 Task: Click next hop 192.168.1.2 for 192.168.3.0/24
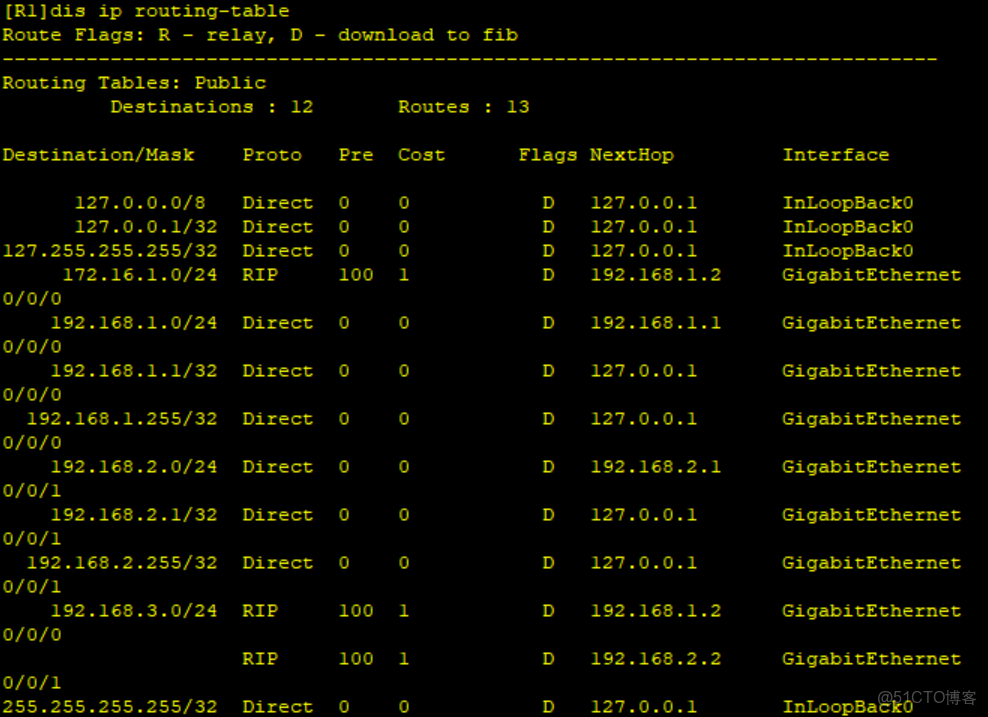click(656, 611)
